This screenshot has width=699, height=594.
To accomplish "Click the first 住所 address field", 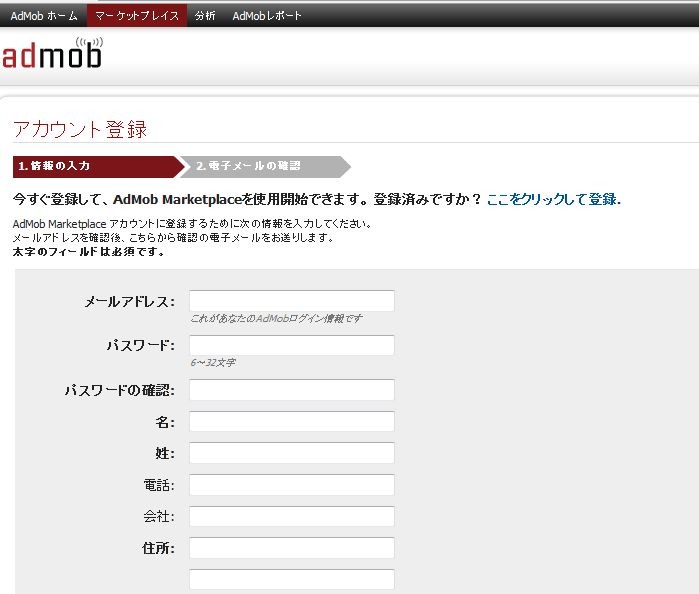I will pyautogui.click(x=291, y=548).
